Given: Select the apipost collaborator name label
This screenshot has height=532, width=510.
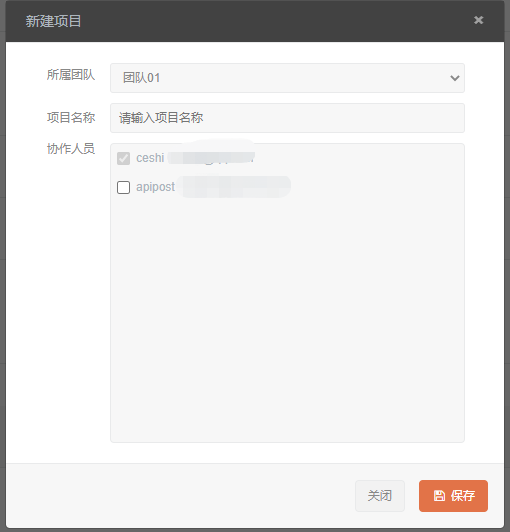Looking at the screenshot, I should (155, 187).
